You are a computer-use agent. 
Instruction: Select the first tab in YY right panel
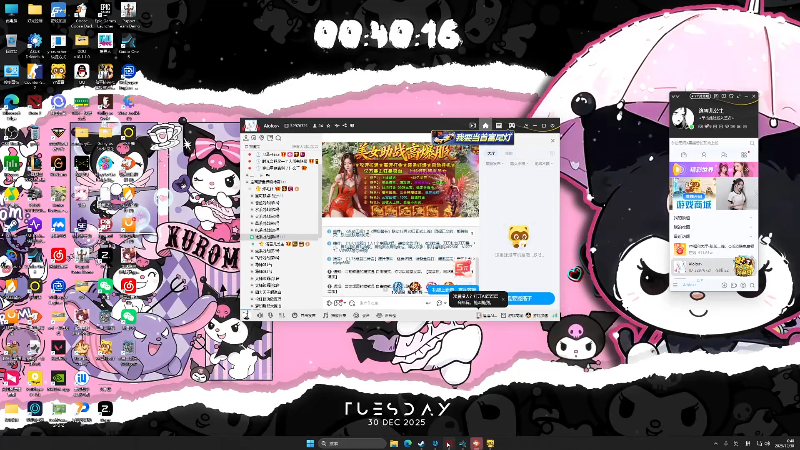491,153
